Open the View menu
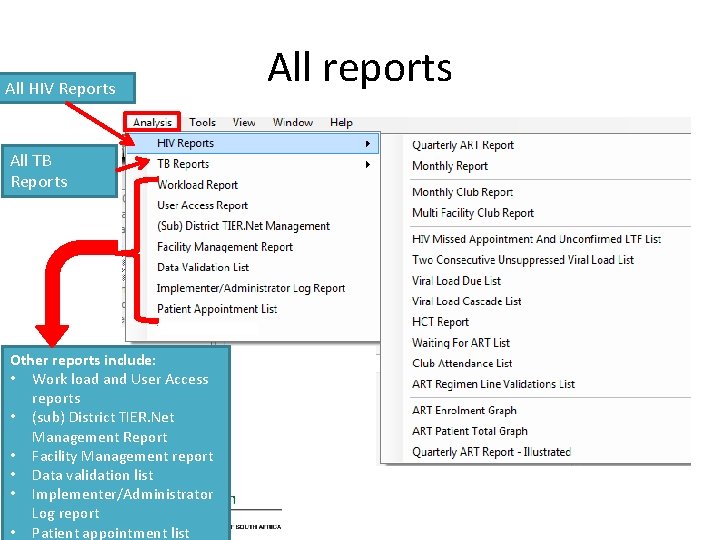Viewport: 720px width, 540px height. tap(244, 122)
